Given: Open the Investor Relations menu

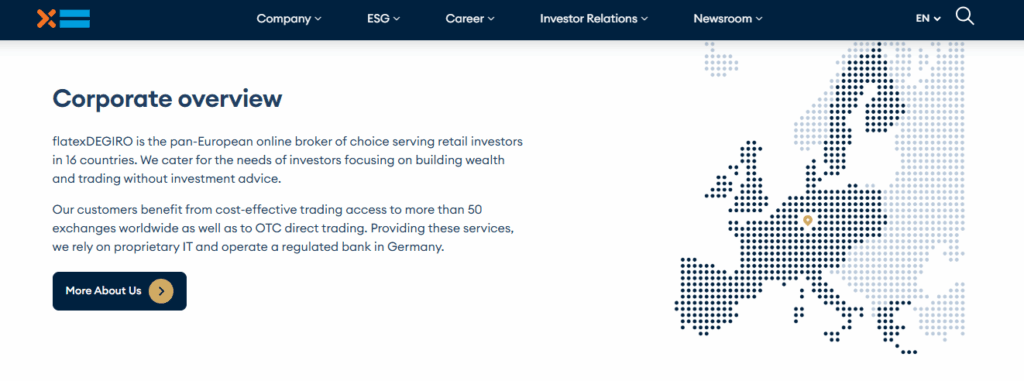Looking at the screenshot, I should pos(594,19).
